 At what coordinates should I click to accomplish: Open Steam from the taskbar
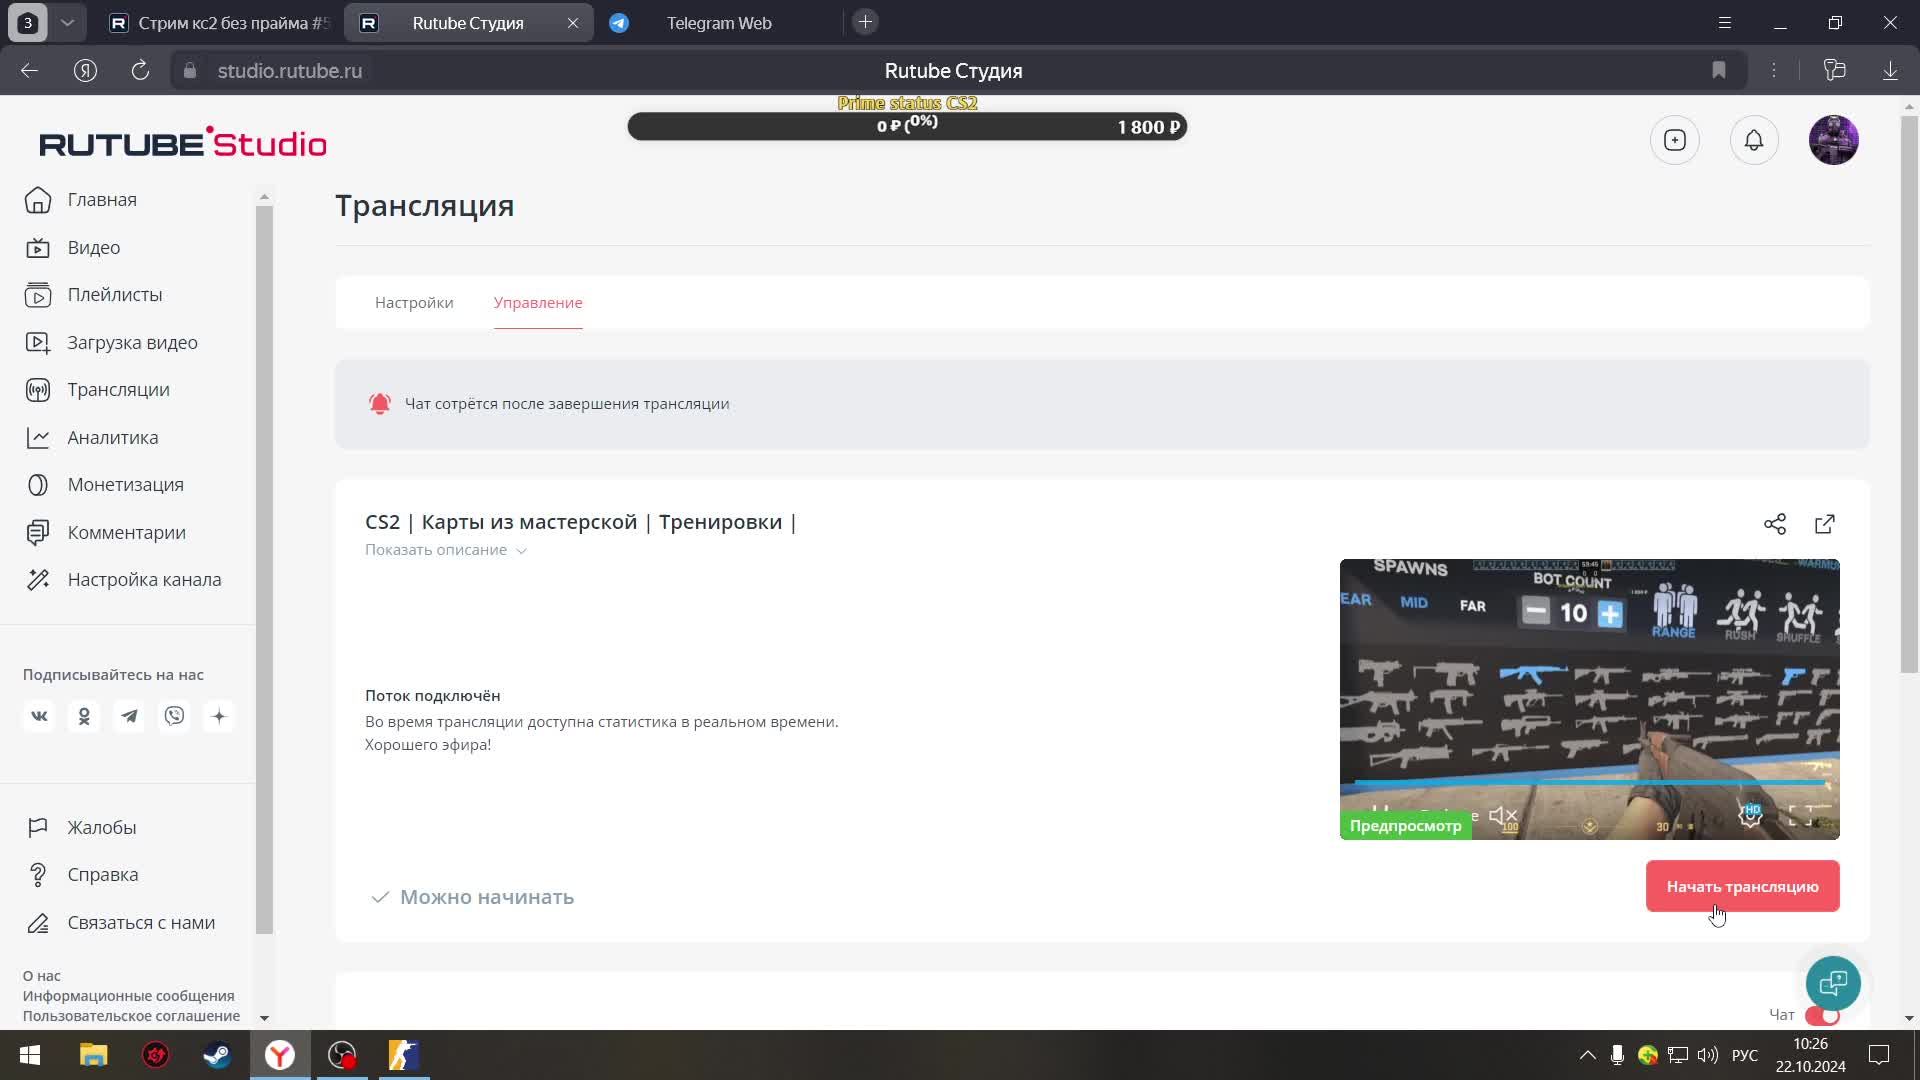tap(217, 1055)
